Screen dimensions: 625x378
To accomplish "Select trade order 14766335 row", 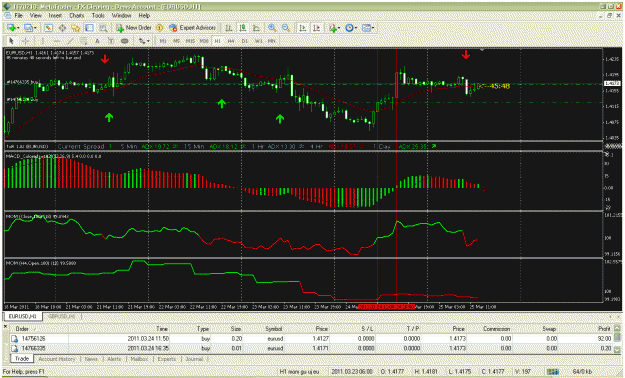I will pos(311,348).
